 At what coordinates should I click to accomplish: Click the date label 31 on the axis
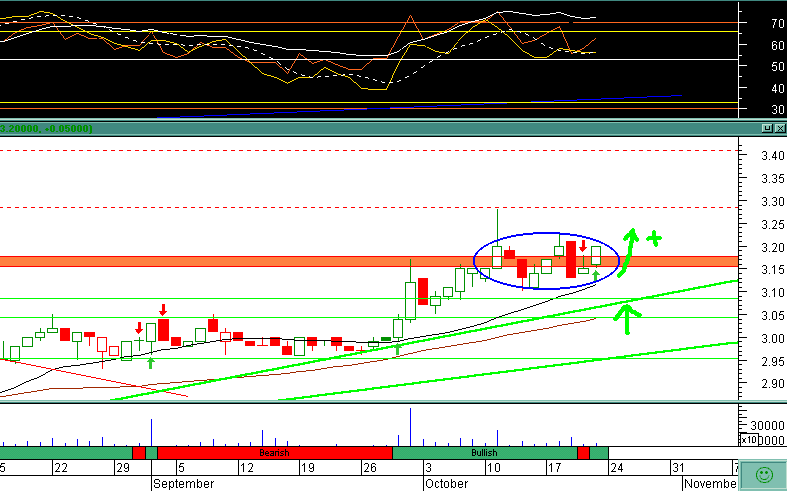(678, 468)
